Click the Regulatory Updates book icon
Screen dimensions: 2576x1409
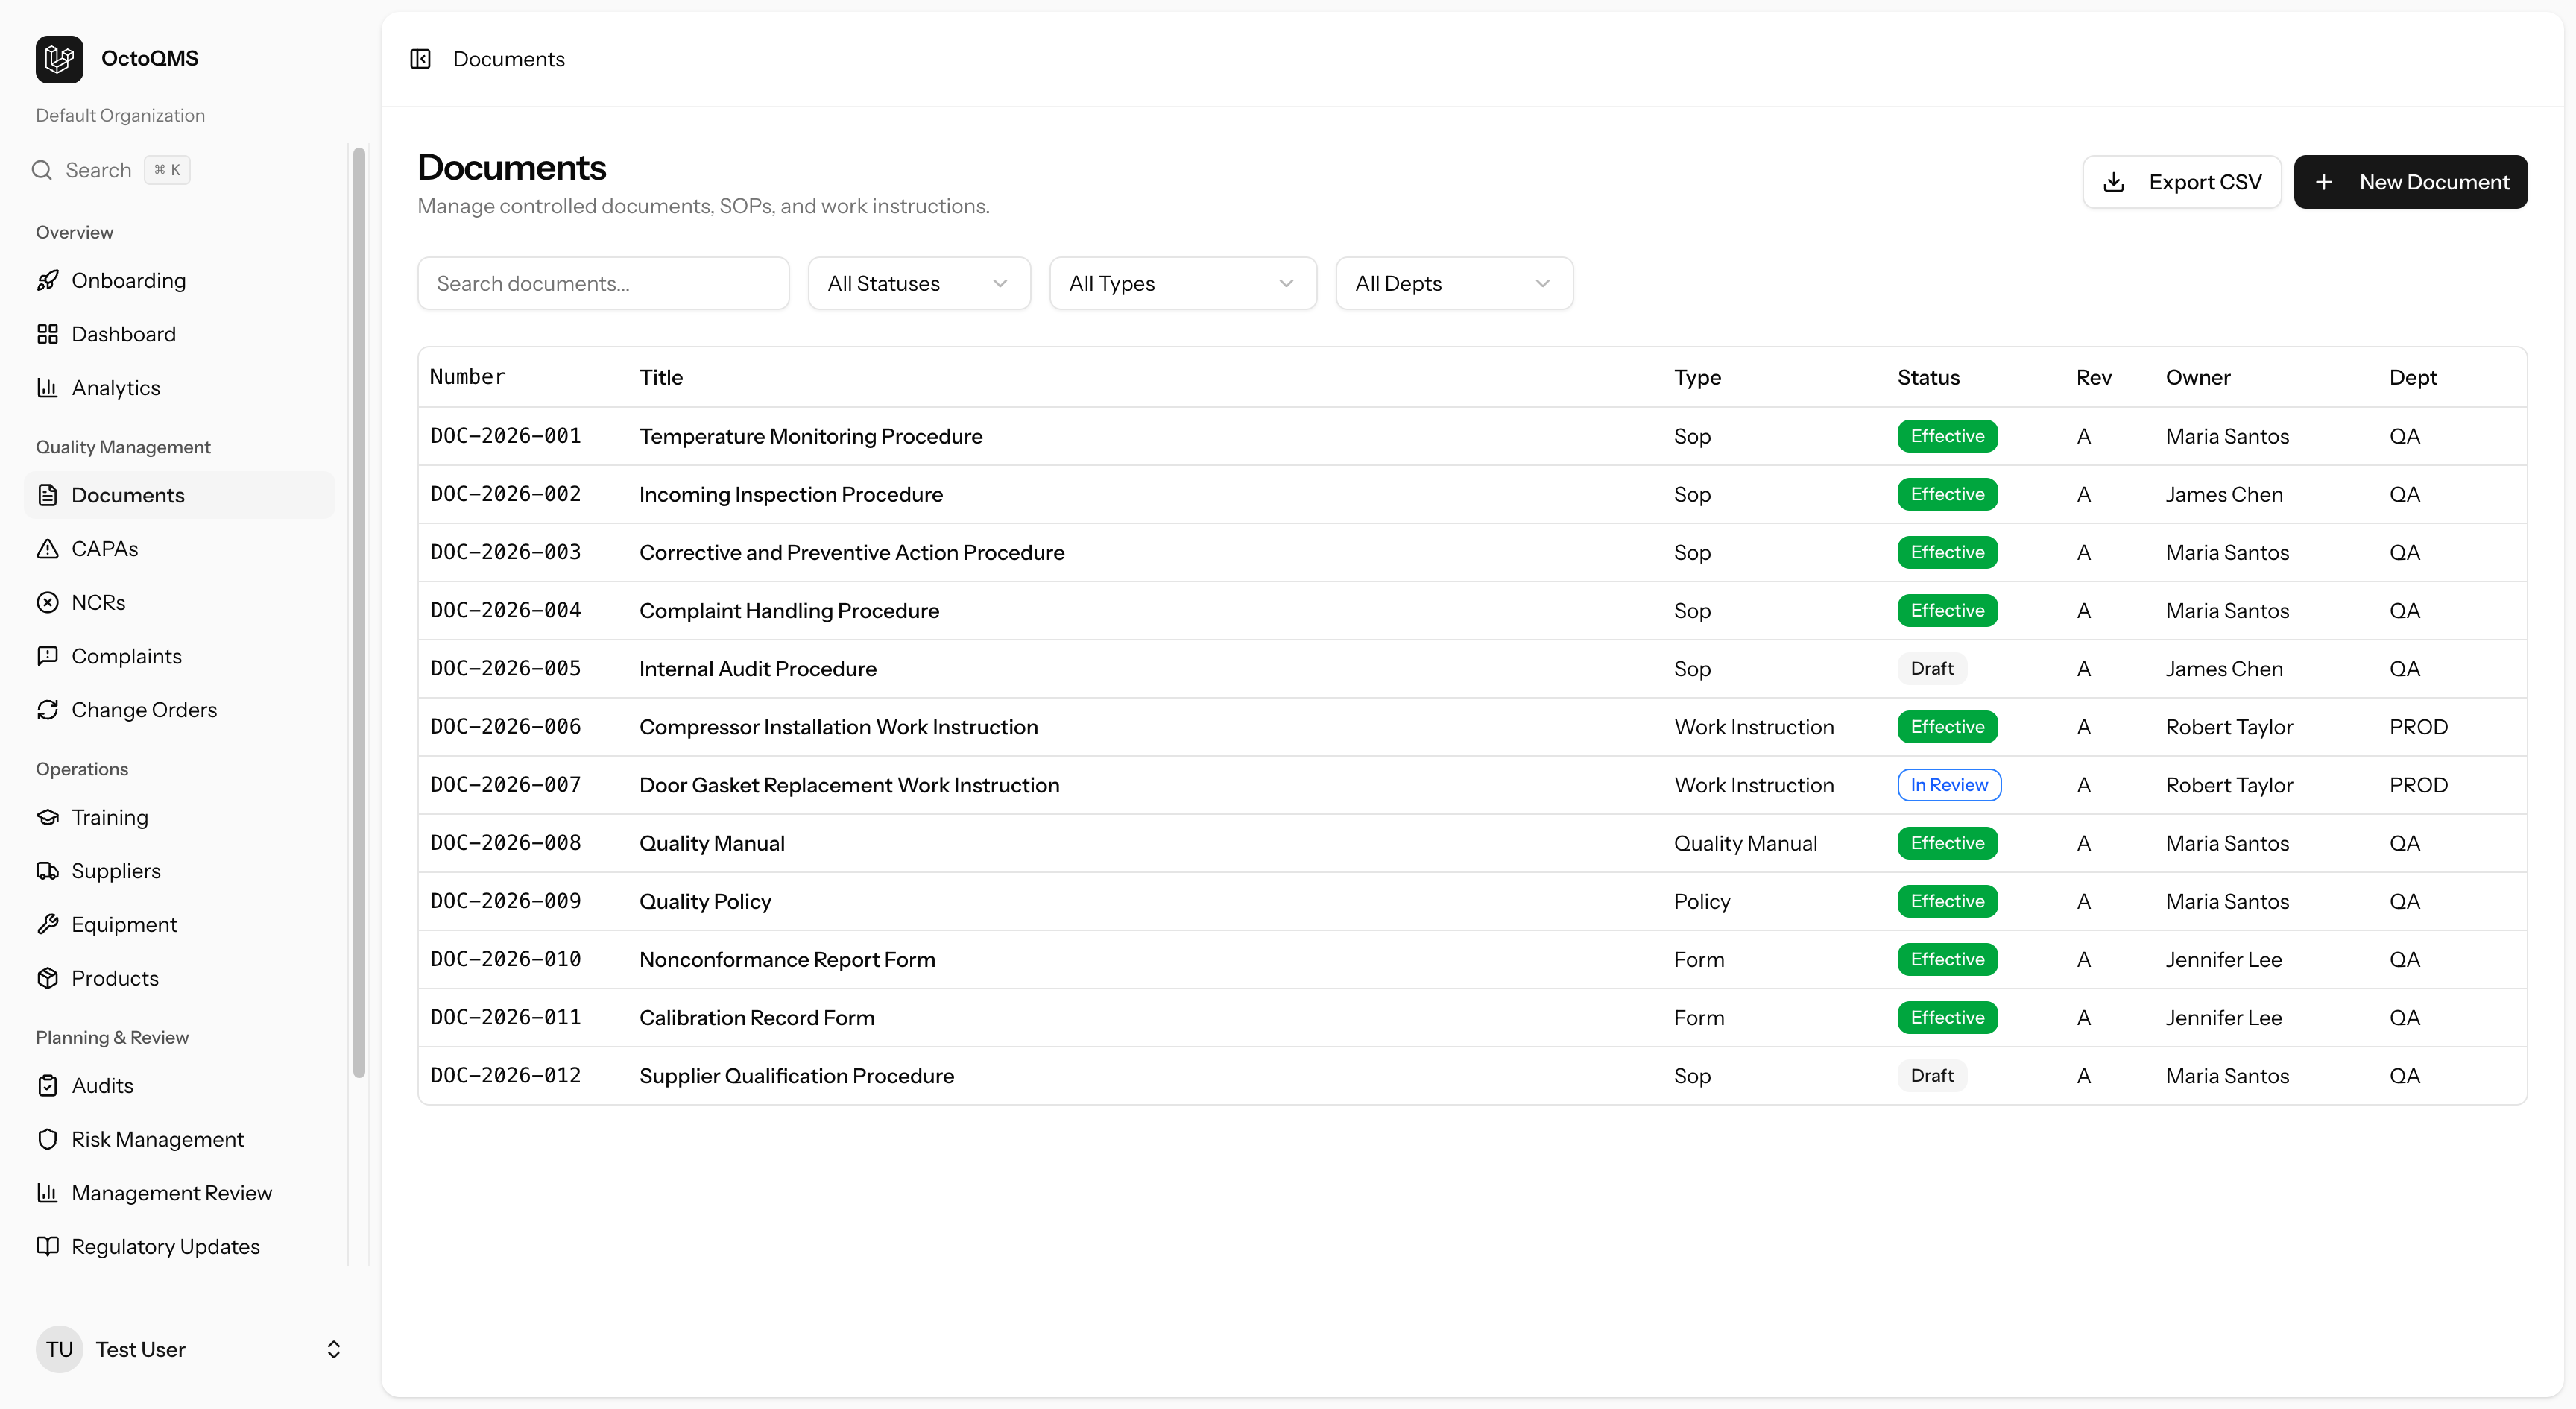47,1246
